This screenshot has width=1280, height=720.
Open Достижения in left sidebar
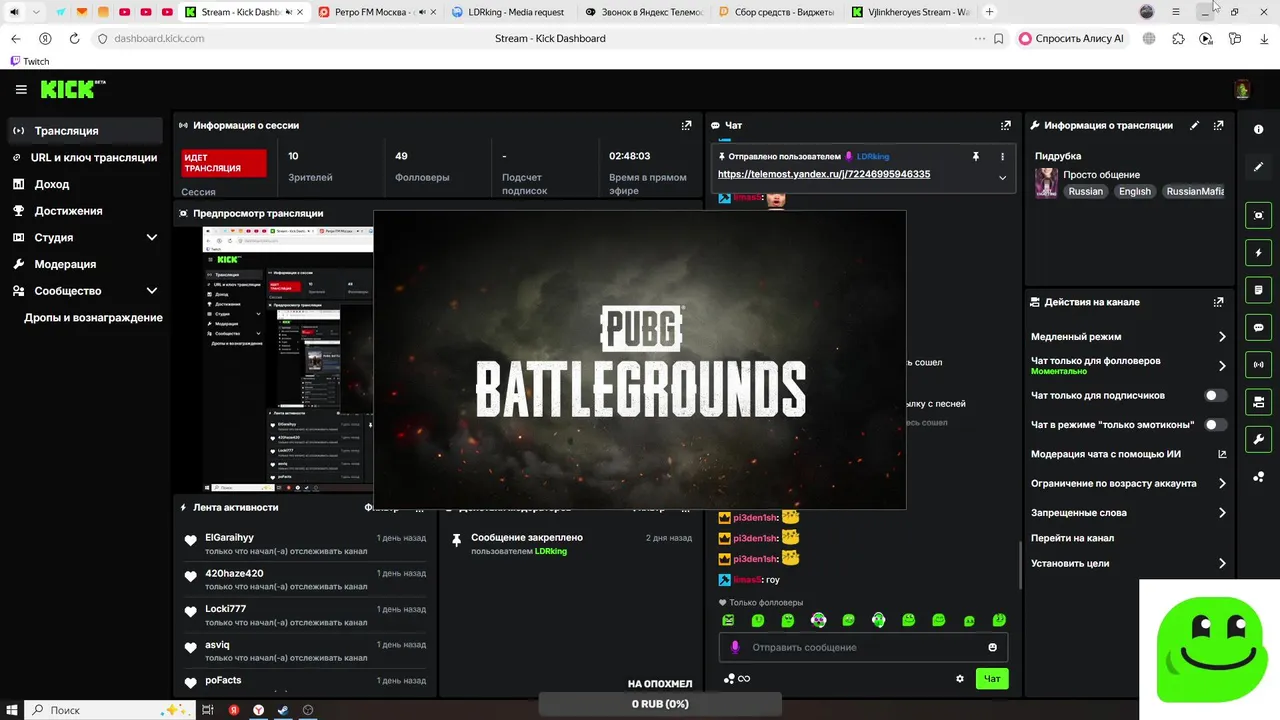click(x=85, y=211)
